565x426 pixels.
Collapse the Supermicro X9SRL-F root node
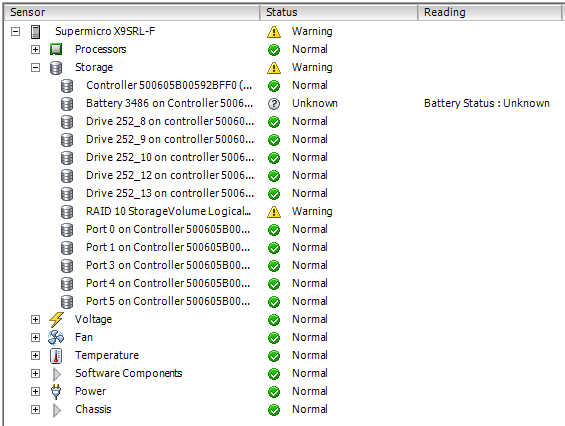click(15, 31)
